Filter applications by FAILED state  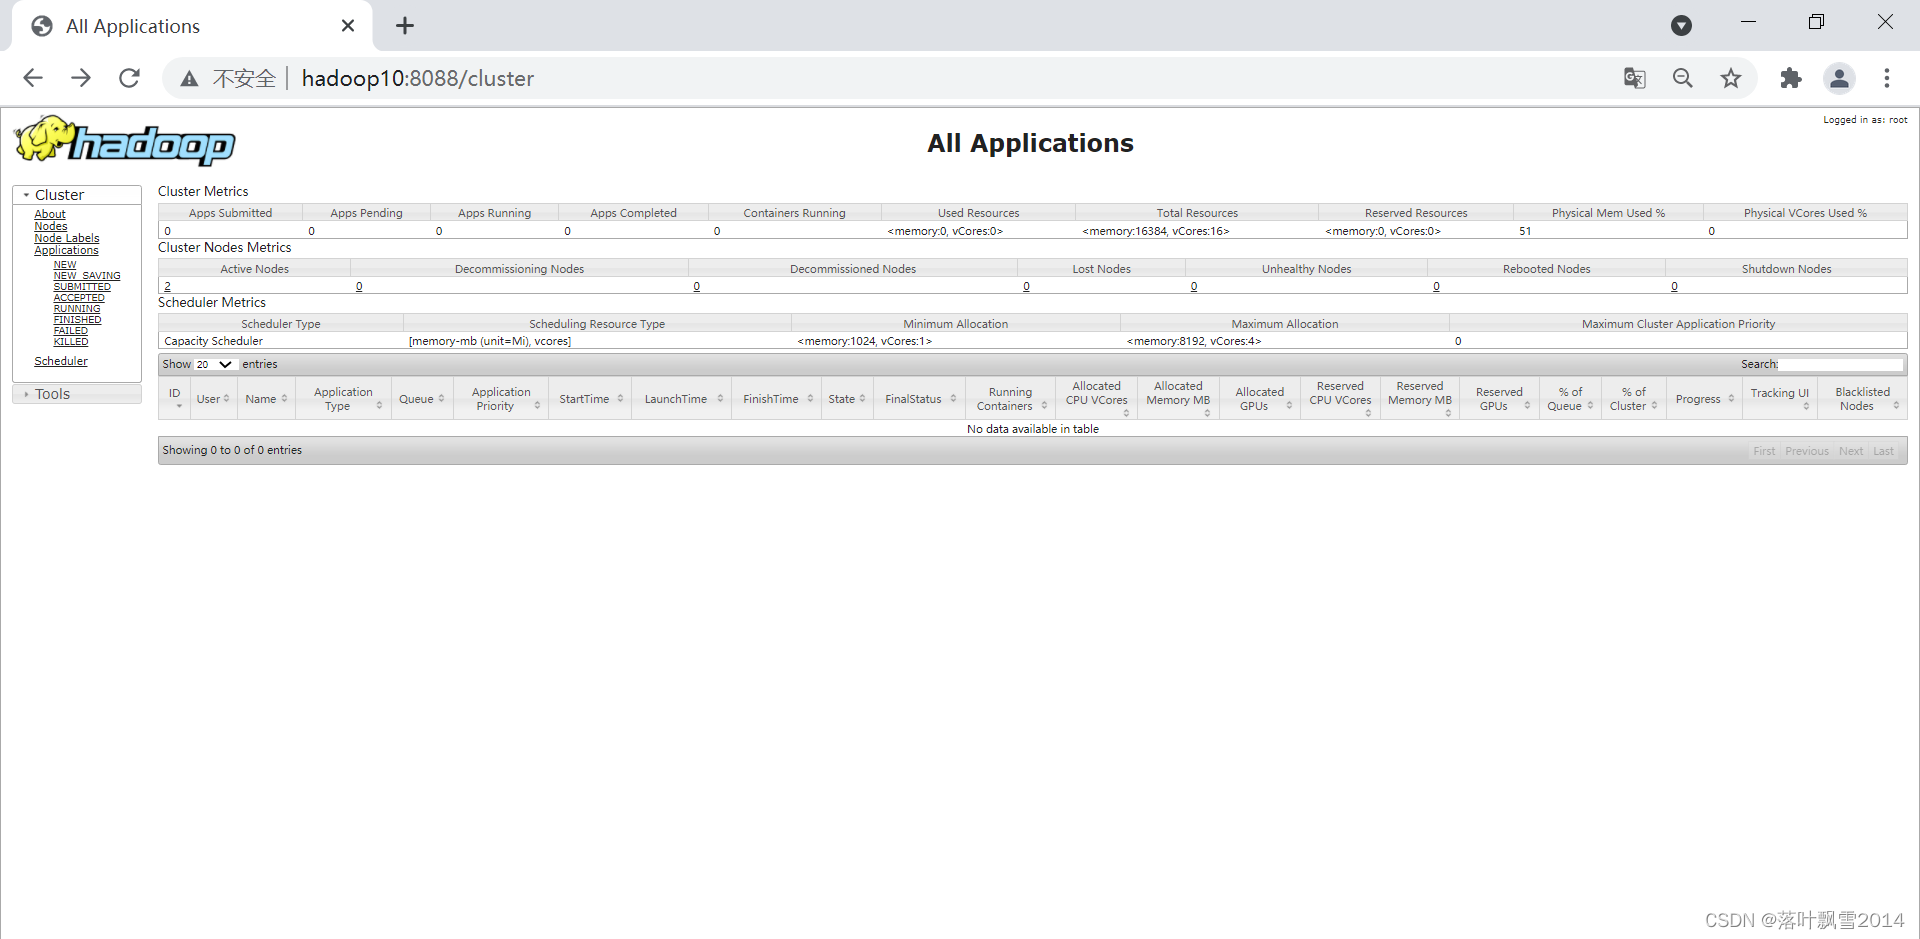click(x=70, y=331)
